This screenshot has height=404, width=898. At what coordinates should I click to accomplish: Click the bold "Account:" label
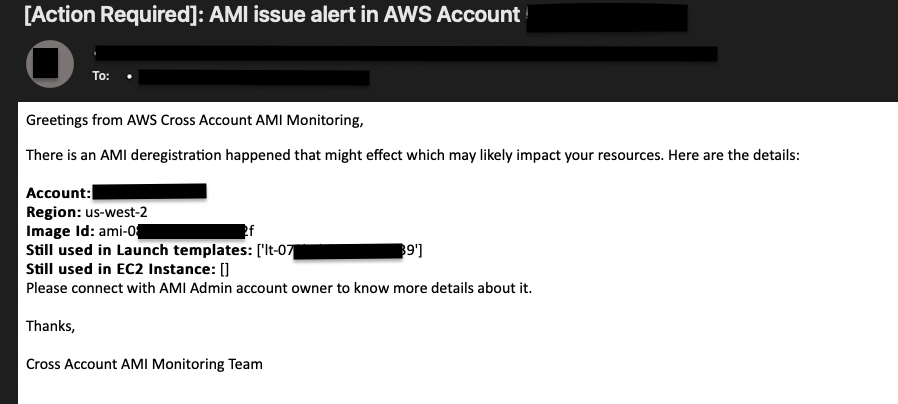59,193
